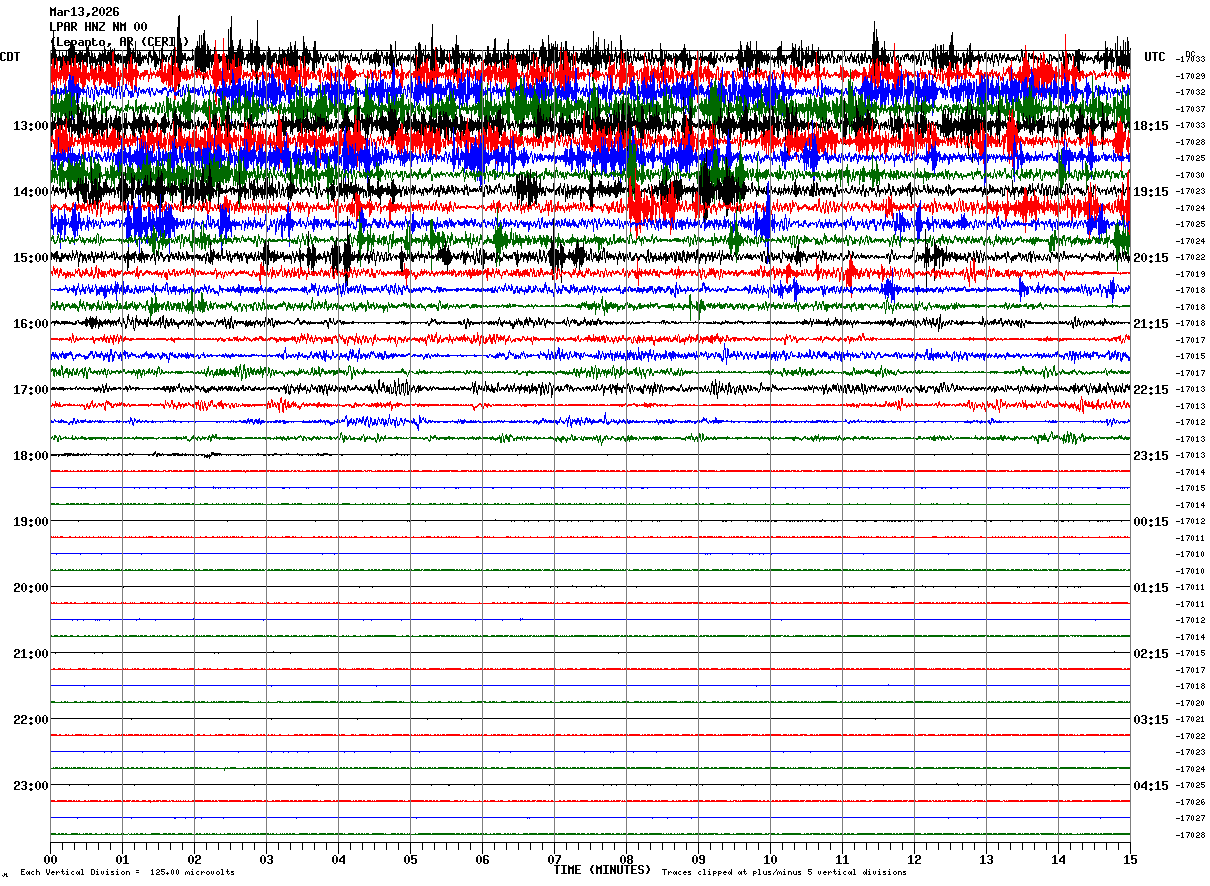Click the 13 minute axis tick label

click(987, 860)
